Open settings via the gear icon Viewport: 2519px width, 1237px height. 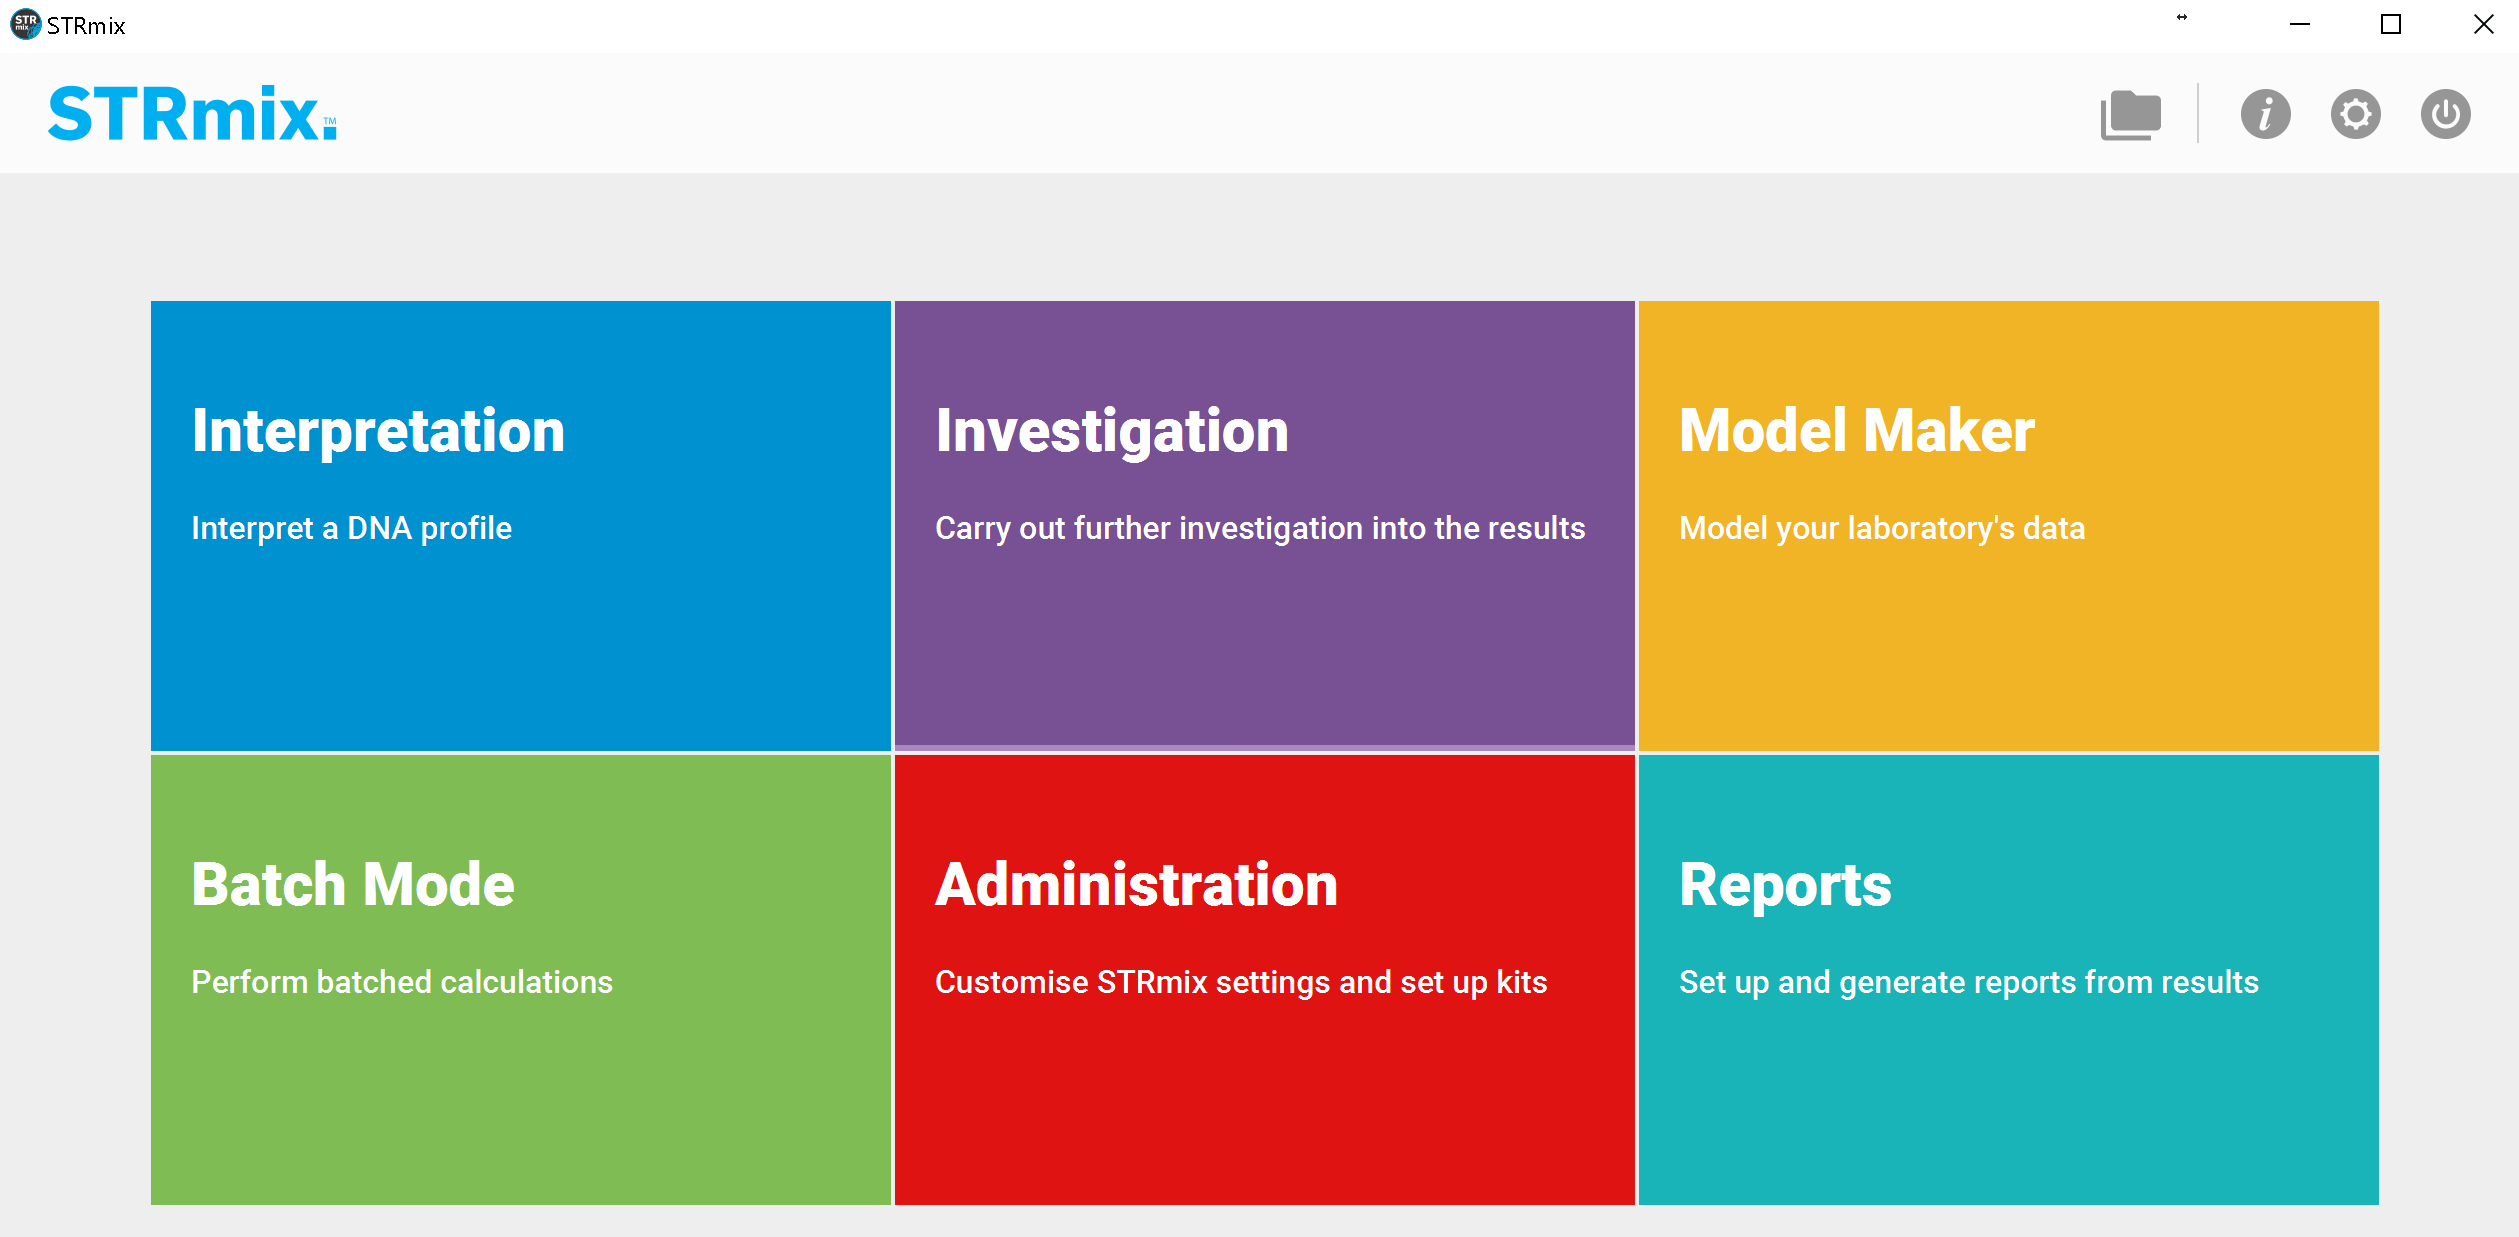[2355, 114]
